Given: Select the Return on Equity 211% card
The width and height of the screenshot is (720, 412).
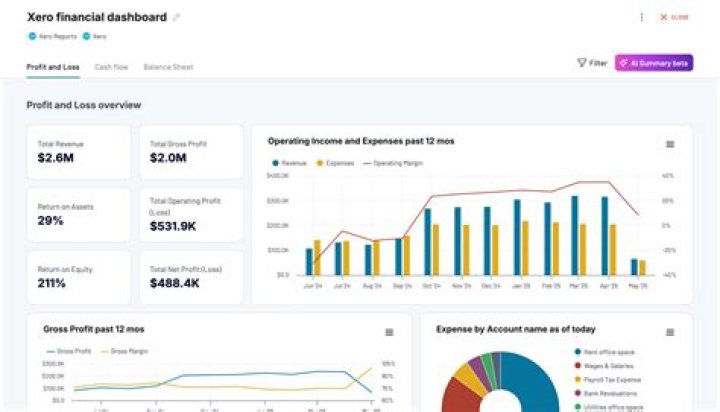Looking at the screenshot, I should coord(79,277).
